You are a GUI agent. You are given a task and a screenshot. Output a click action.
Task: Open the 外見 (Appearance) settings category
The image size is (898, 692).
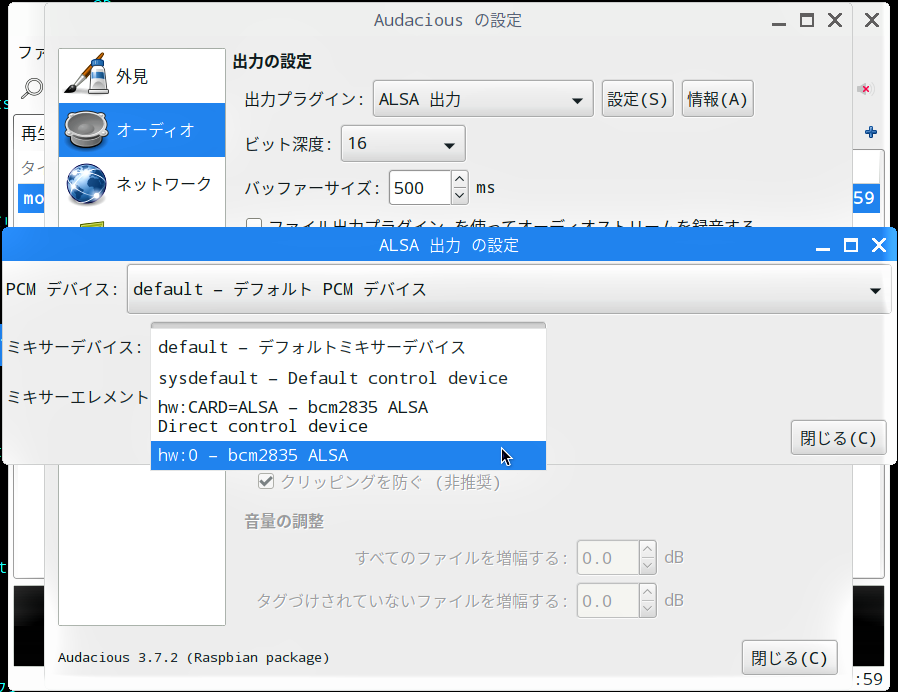[141, 76]
